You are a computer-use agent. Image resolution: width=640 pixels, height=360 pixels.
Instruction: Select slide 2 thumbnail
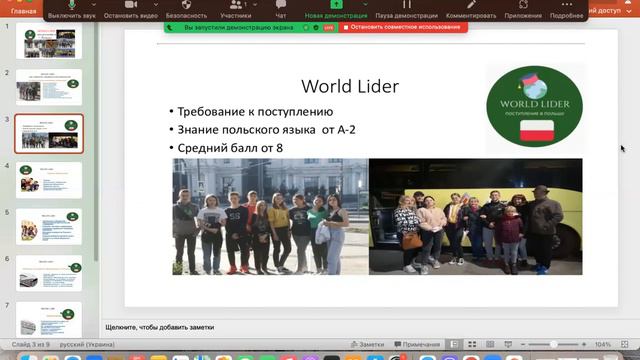pos(49,87)
